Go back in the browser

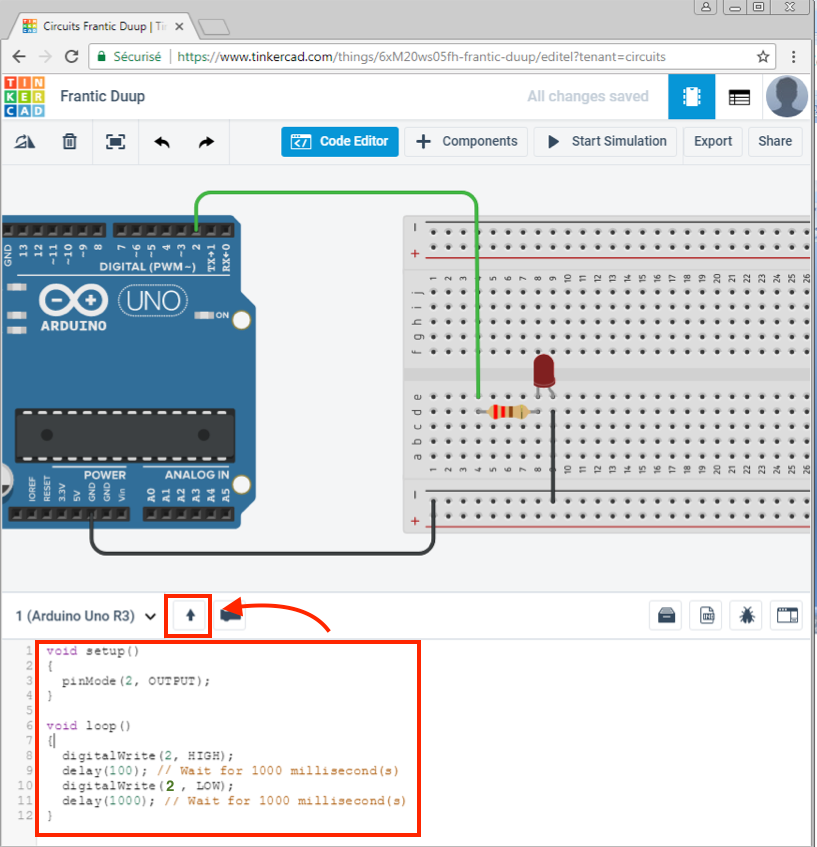pos(19,57)
